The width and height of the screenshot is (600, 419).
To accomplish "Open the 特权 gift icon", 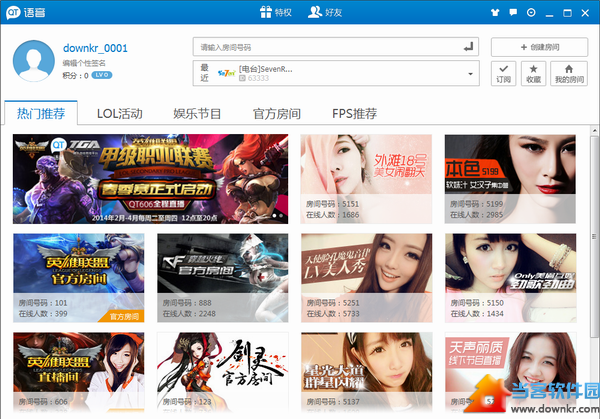I will point(266,12).
